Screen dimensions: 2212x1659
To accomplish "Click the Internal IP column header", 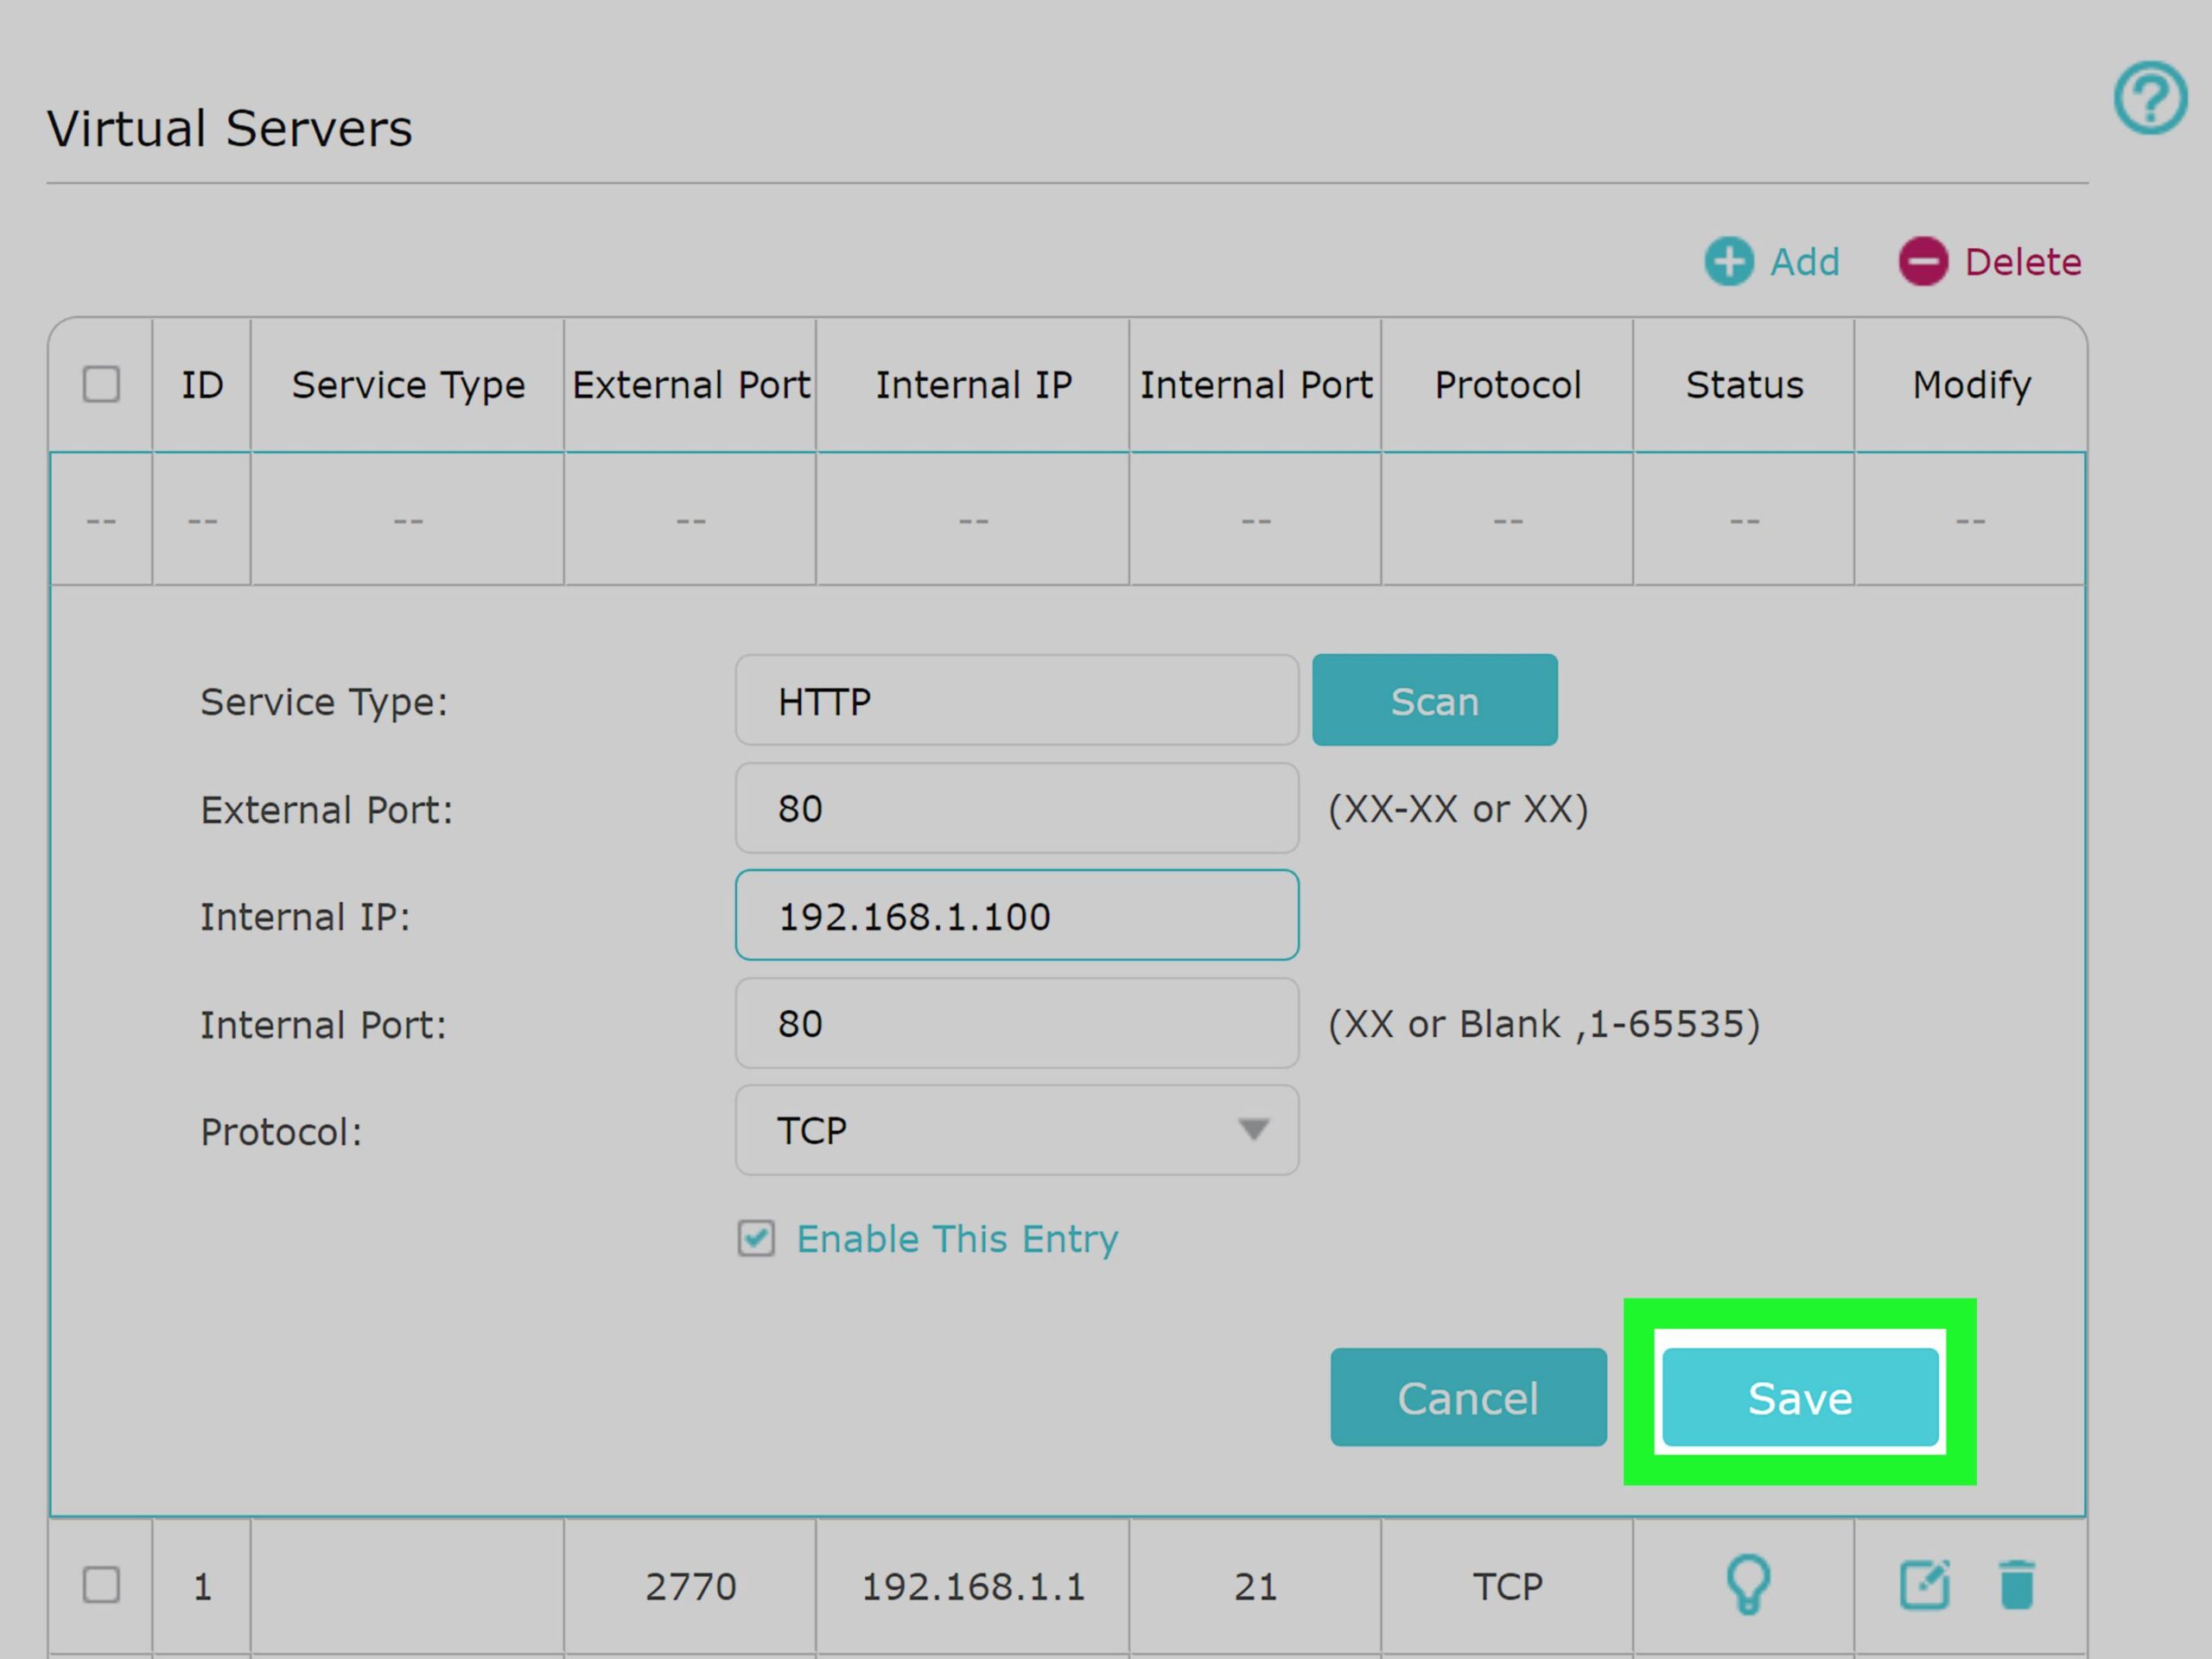I will point(973,385).
